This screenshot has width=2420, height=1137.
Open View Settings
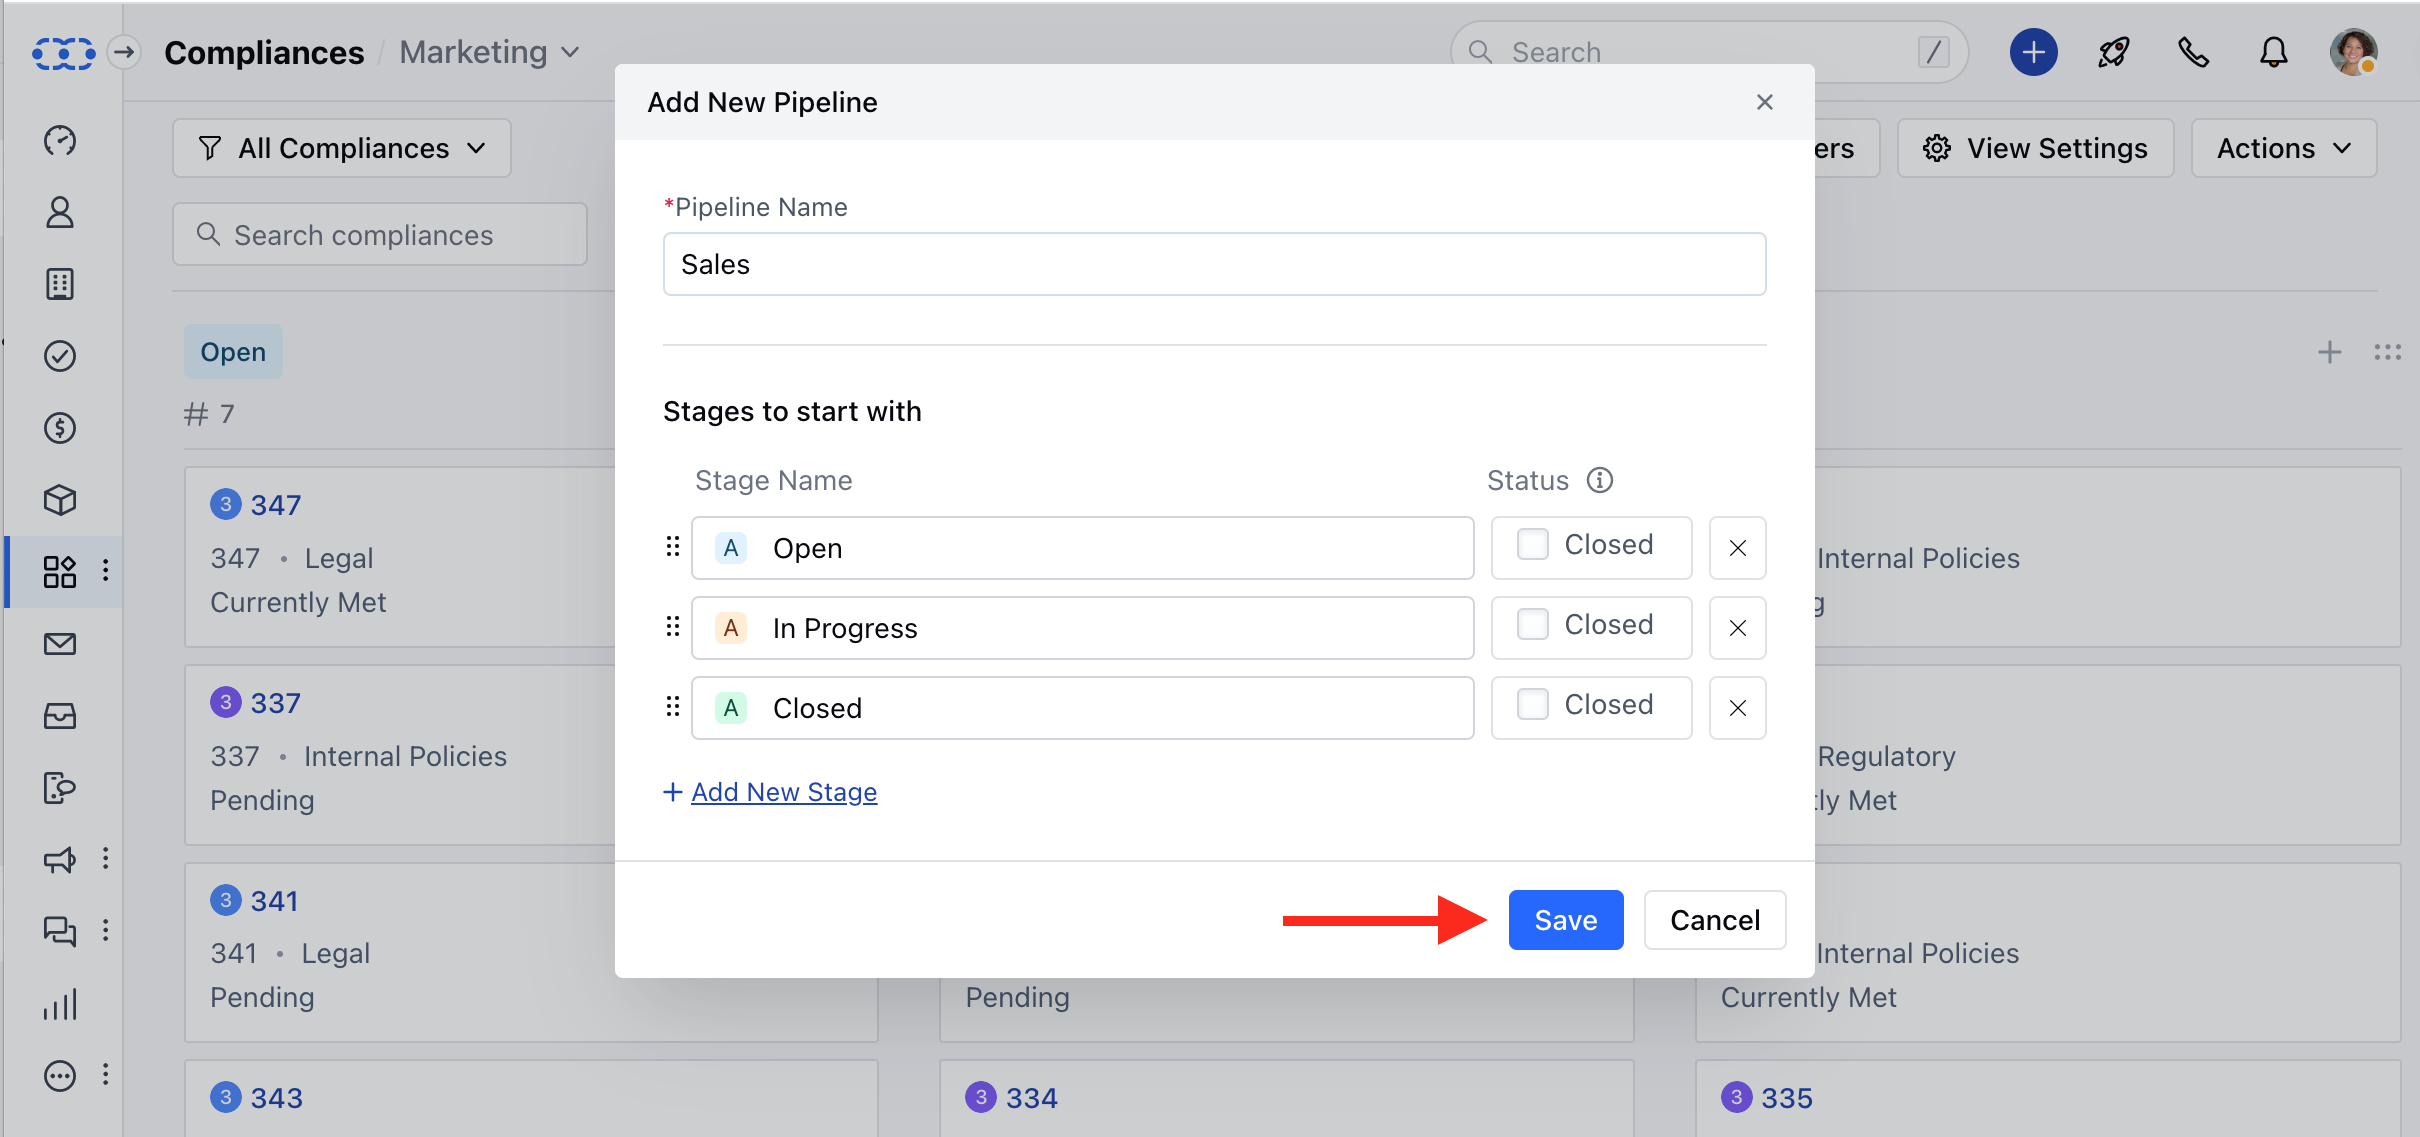pyautogui.click(x=2036, y=148)
